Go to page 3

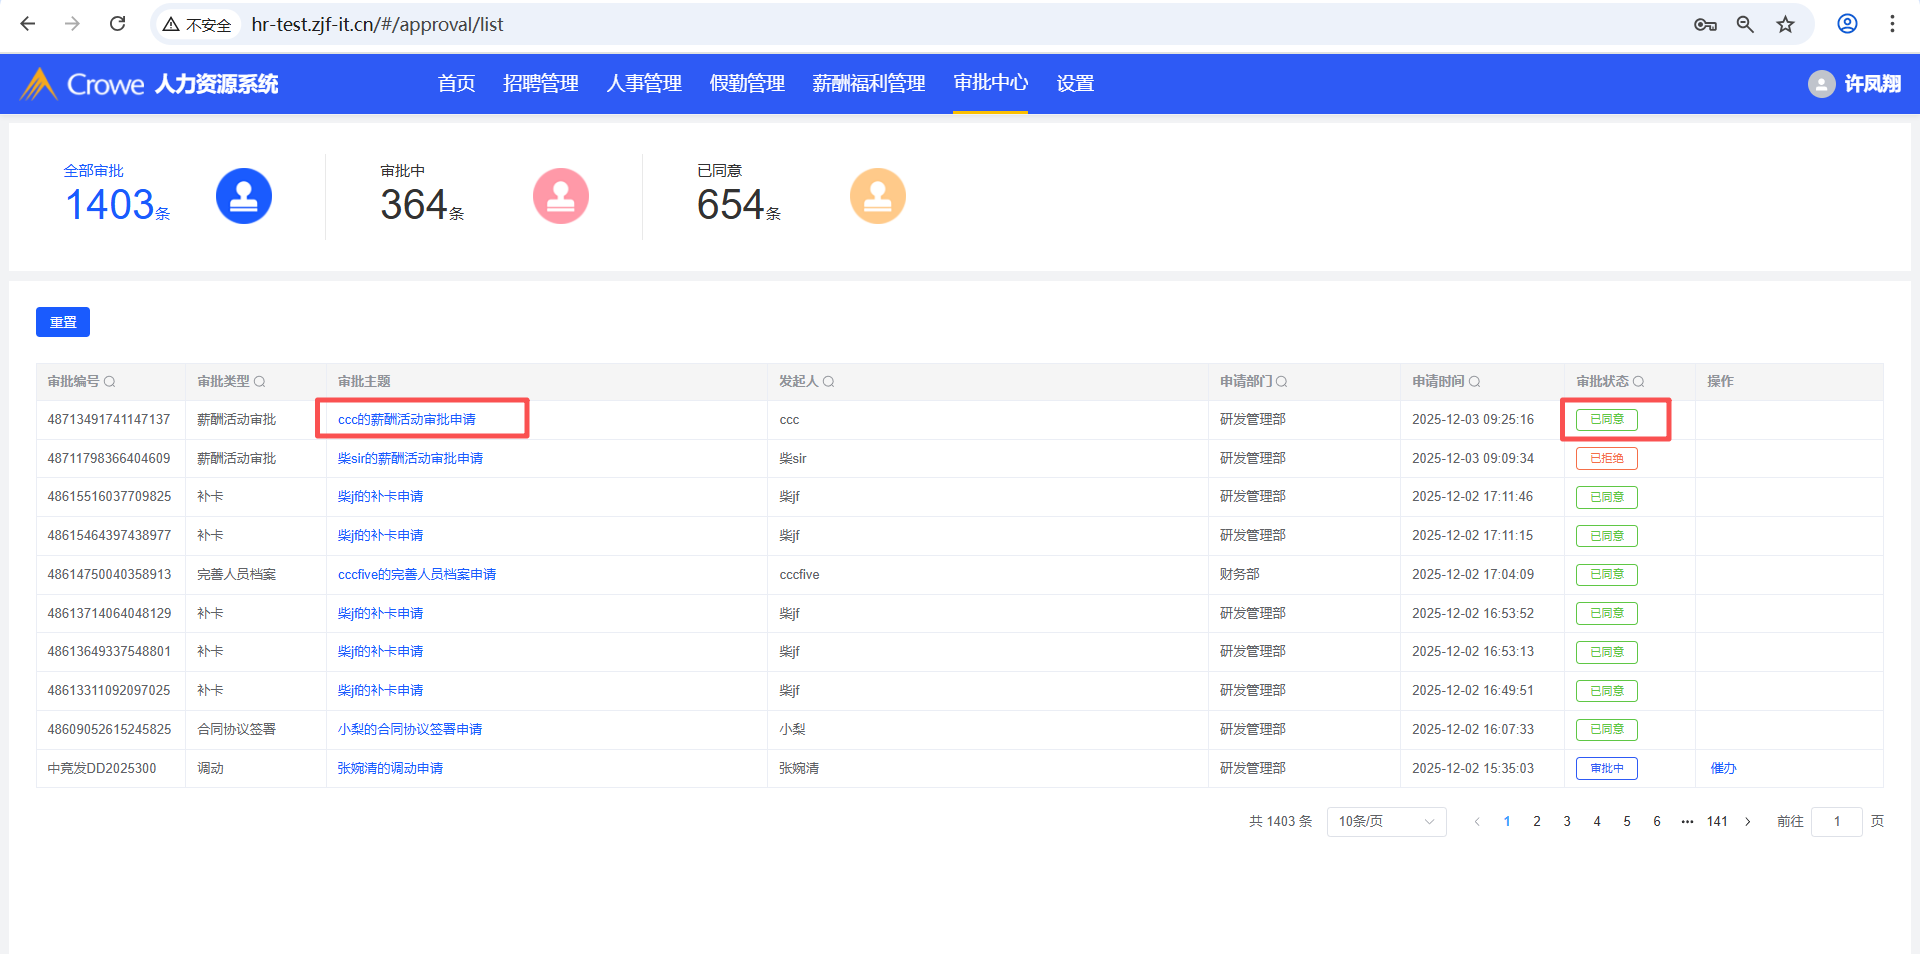click(1567, 822)
